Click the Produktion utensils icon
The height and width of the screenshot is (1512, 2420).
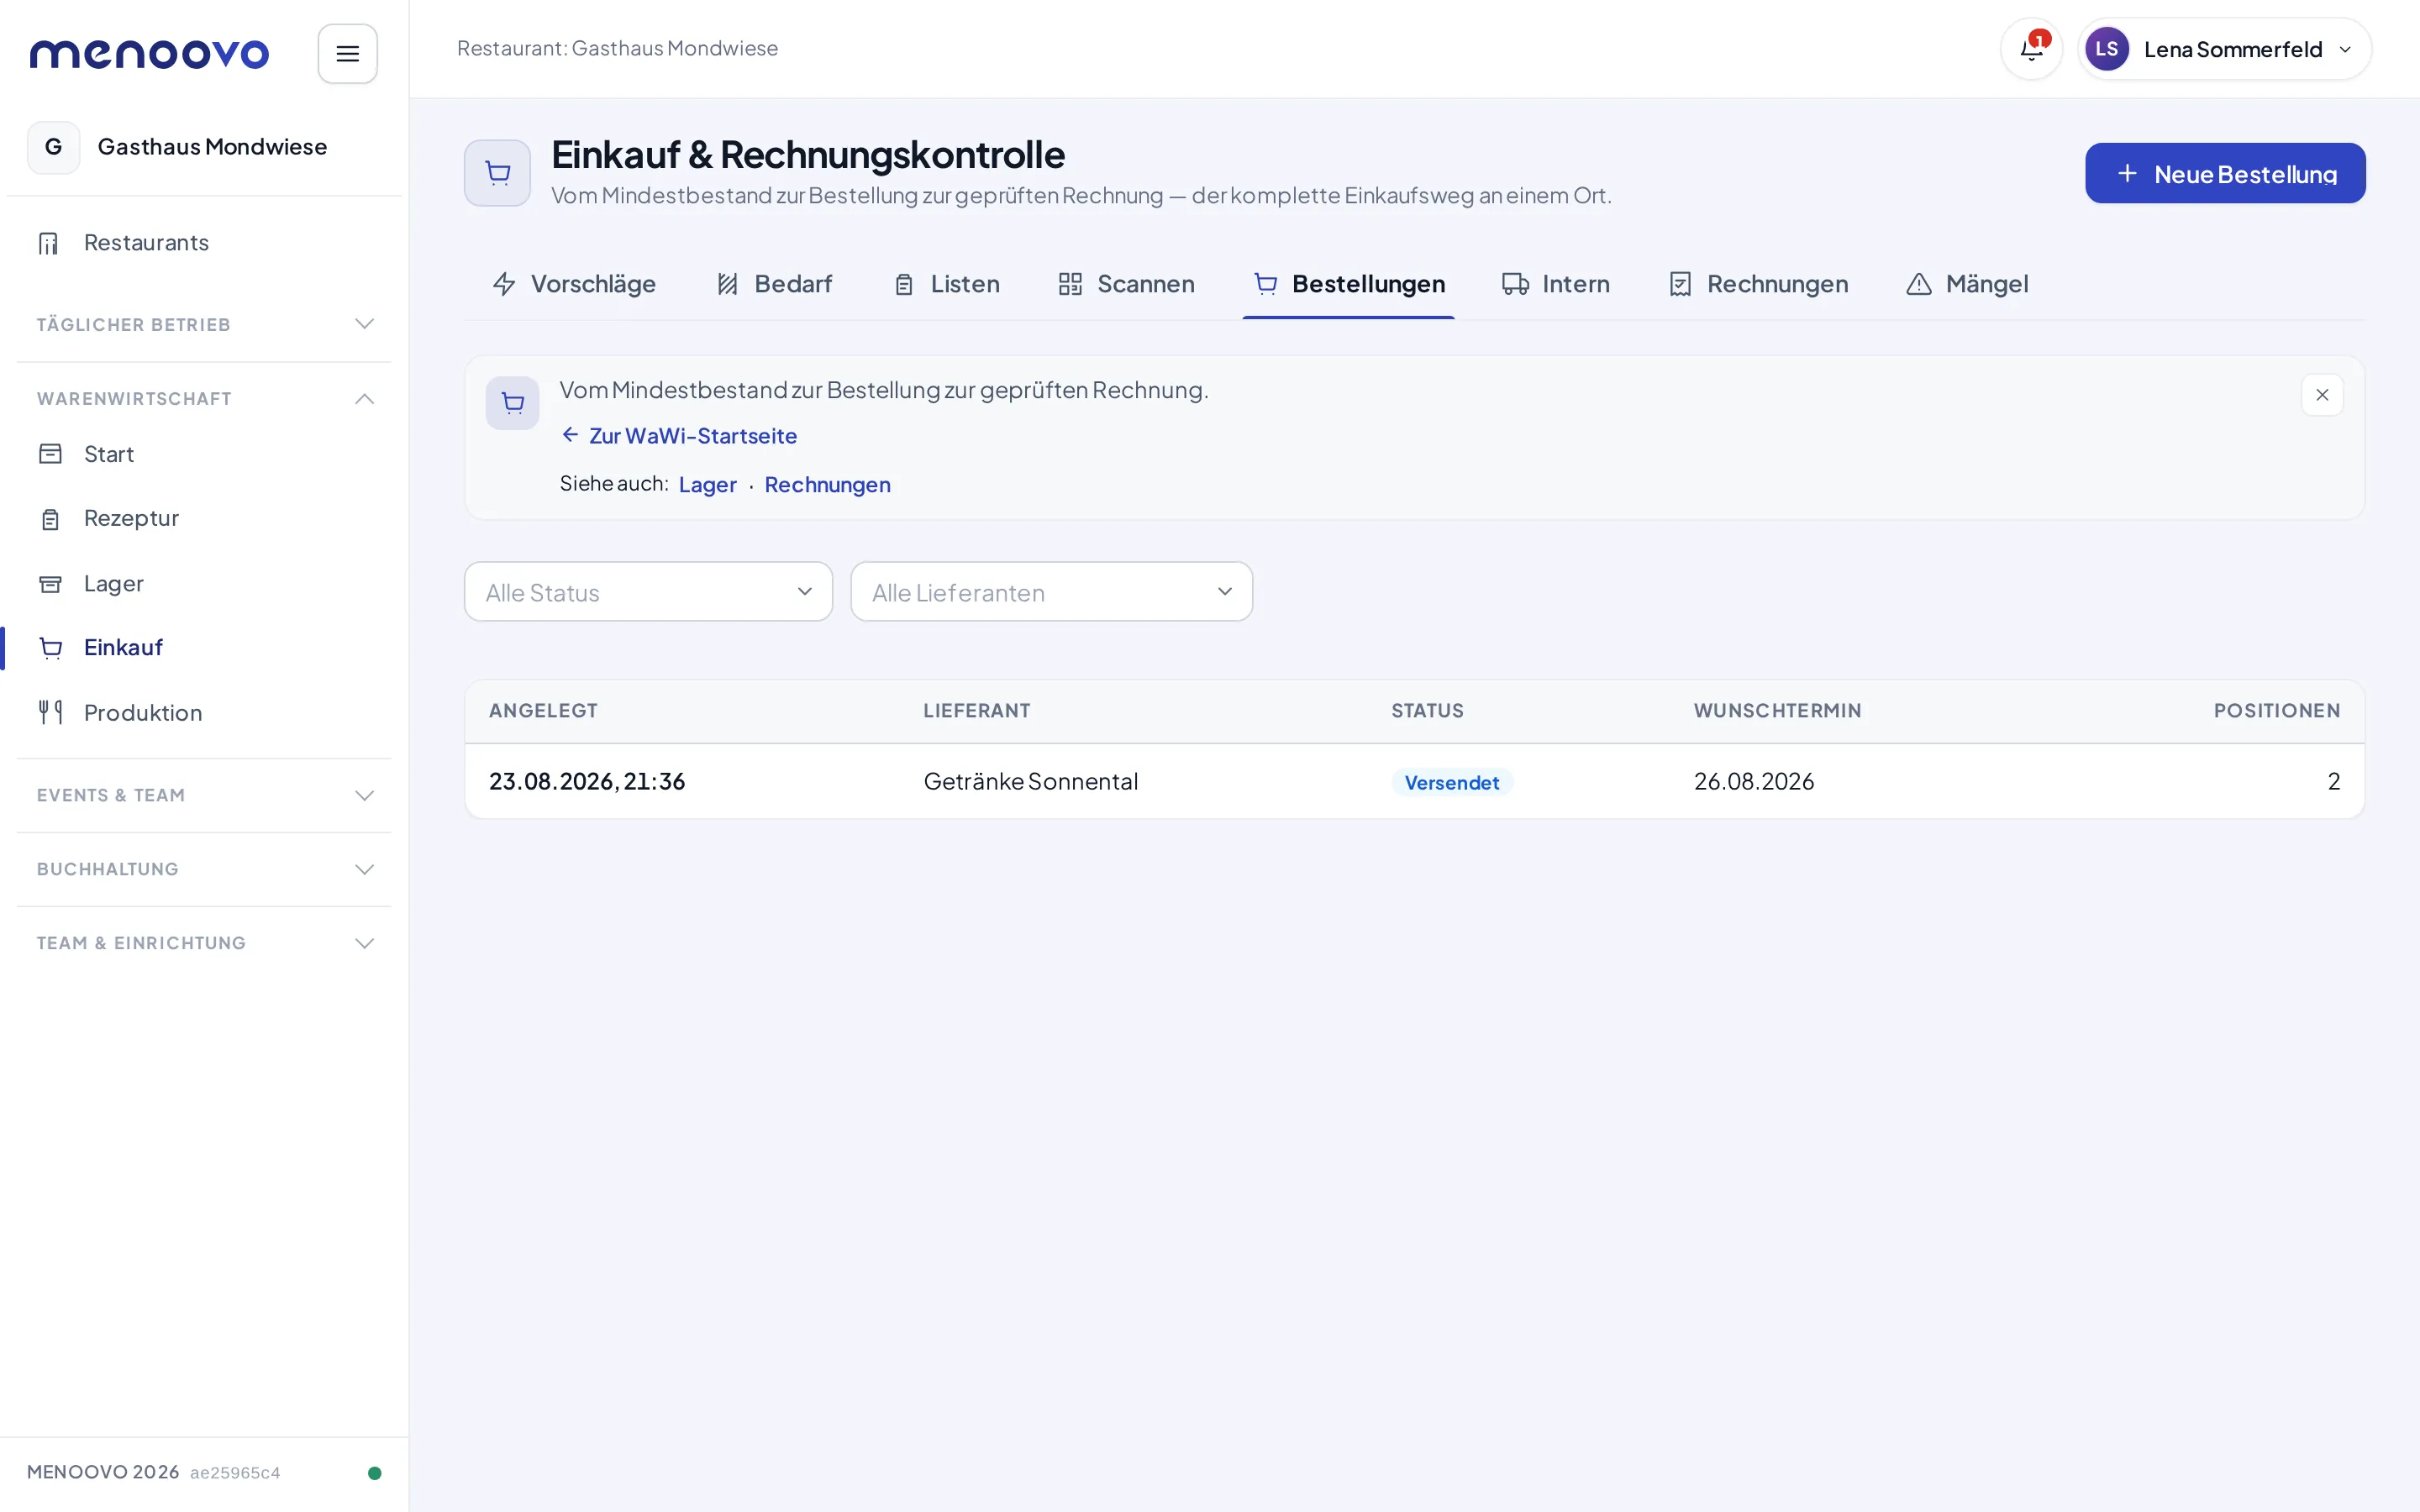pyautogui.click(x=50, y=712)
